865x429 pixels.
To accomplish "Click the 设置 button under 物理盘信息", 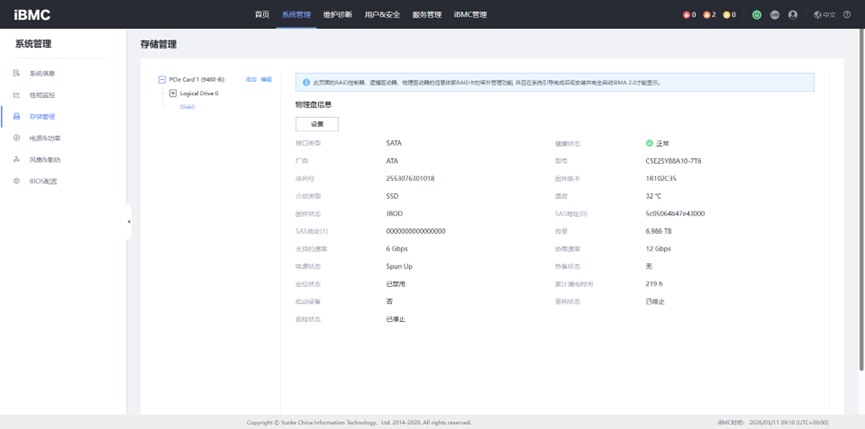I will [317, 124].
